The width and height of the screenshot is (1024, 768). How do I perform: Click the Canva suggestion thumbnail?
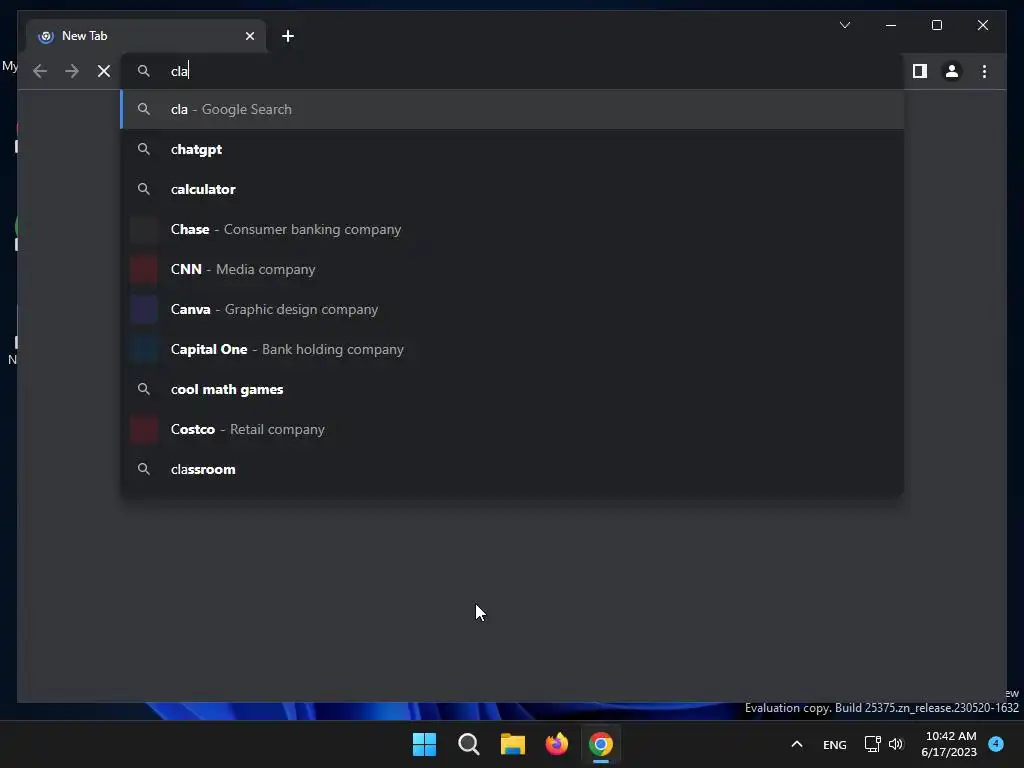144,310
